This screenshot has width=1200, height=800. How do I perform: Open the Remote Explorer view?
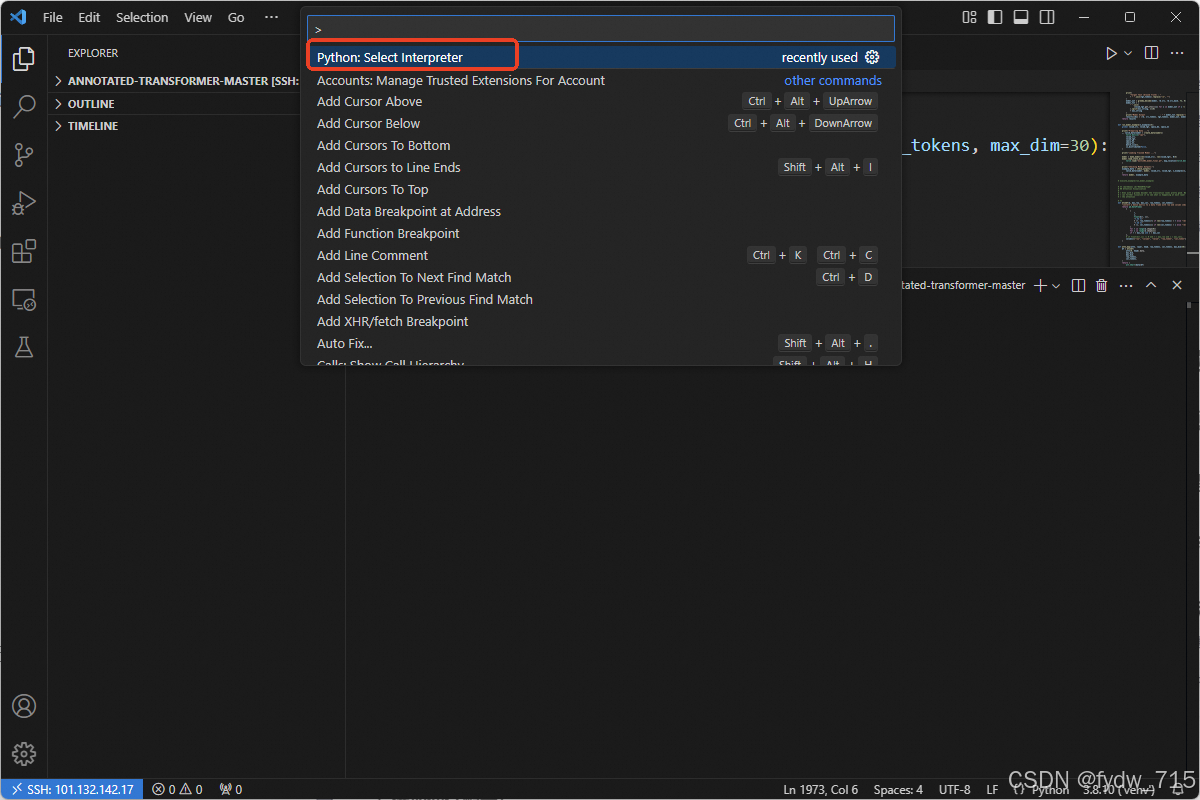click(24, 299)
